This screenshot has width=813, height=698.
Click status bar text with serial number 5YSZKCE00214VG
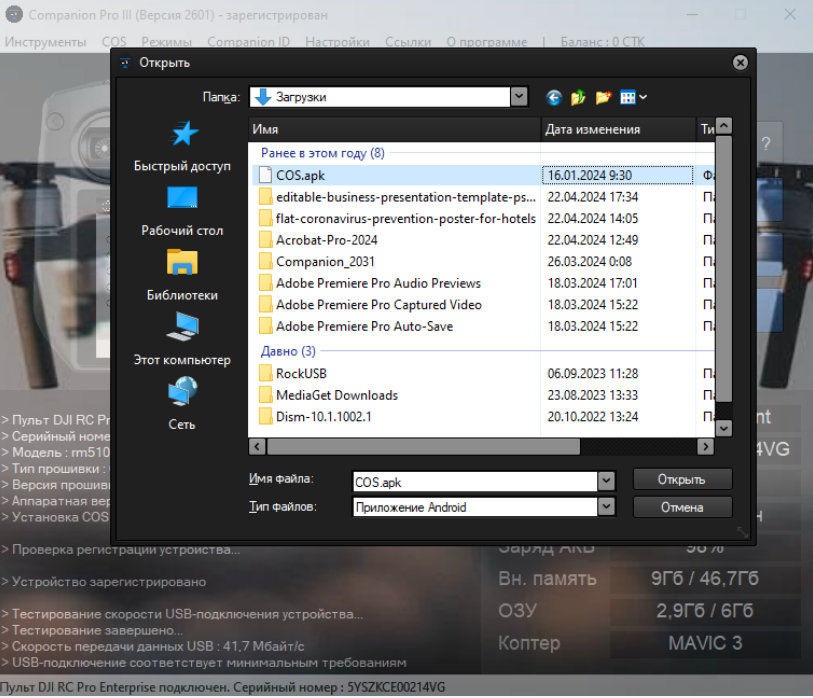click(222, 687)
